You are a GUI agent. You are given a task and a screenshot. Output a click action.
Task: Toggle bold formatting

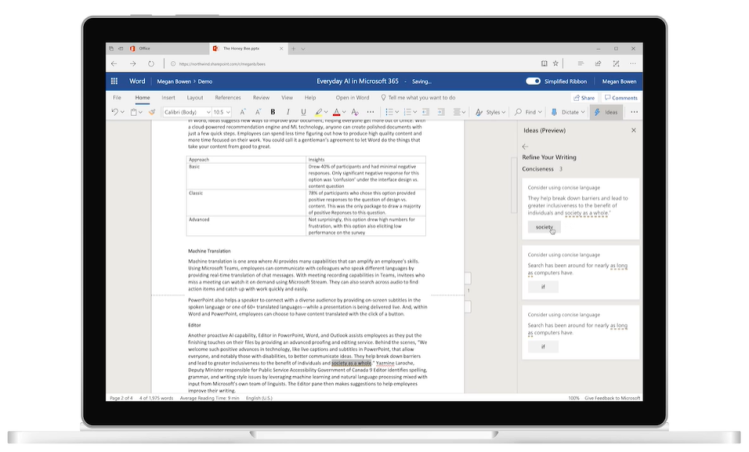pos(273,112)
